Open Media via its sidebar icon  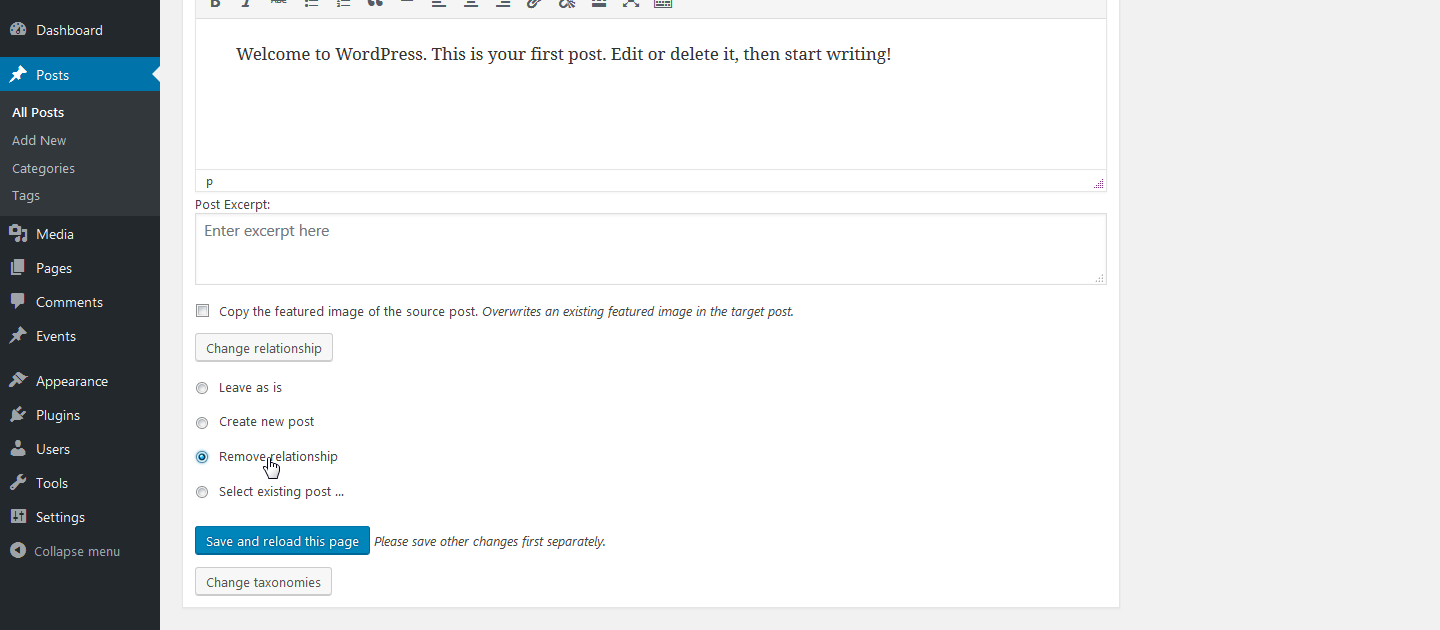(18, 234)
